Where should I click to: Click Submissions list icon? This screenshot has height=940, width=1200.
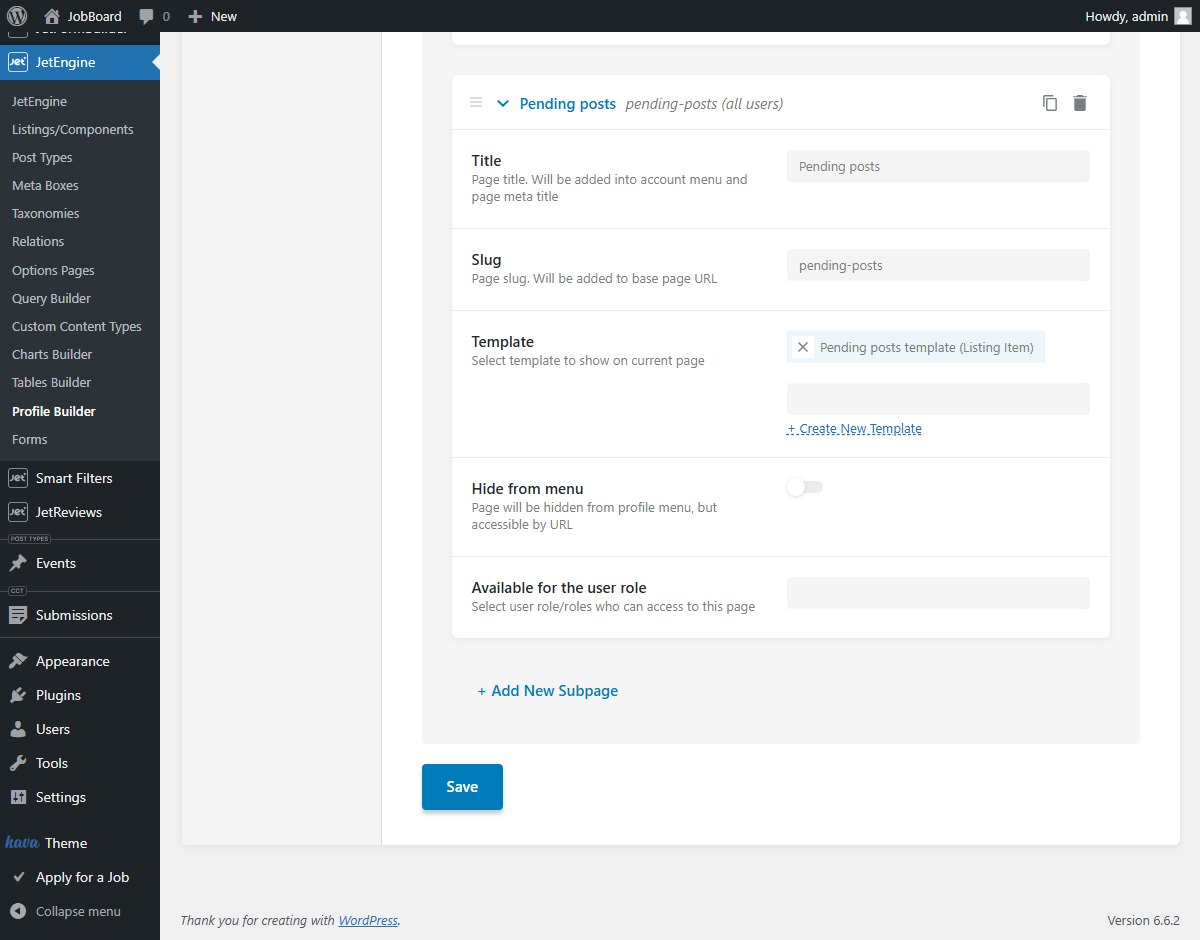[18, 615]
